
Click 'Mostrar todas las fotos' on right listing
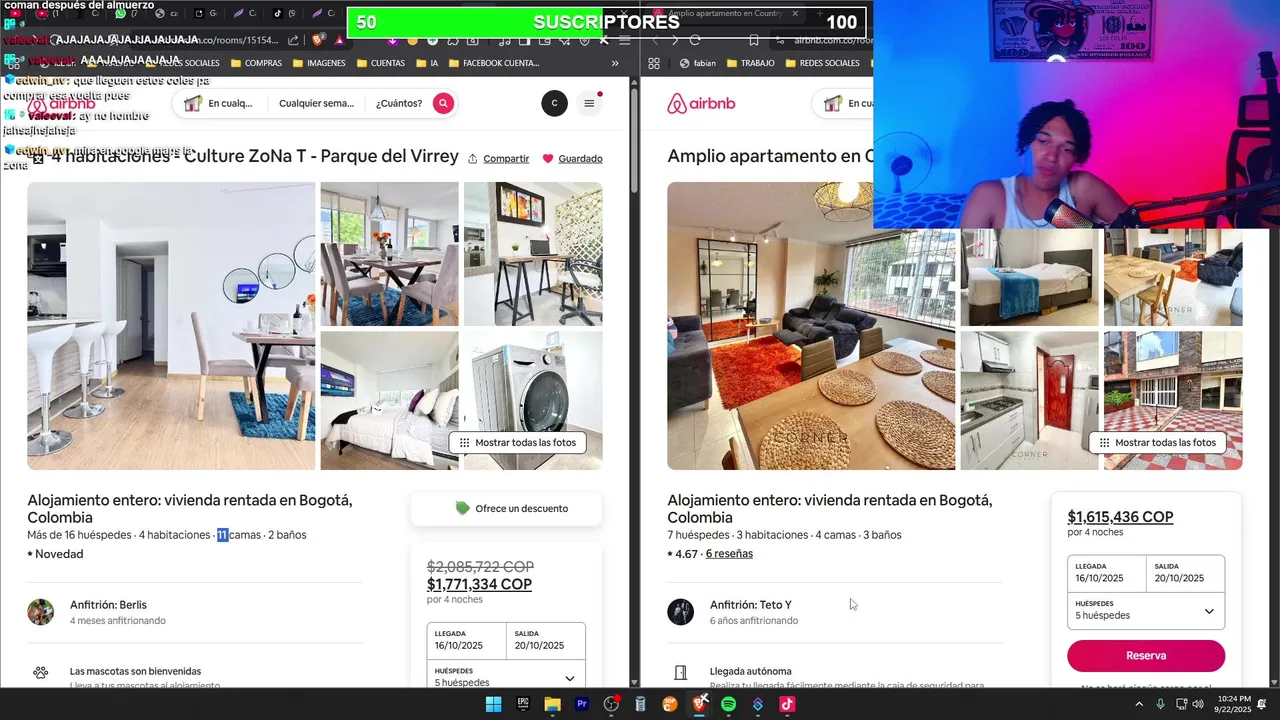point(1158,443)
